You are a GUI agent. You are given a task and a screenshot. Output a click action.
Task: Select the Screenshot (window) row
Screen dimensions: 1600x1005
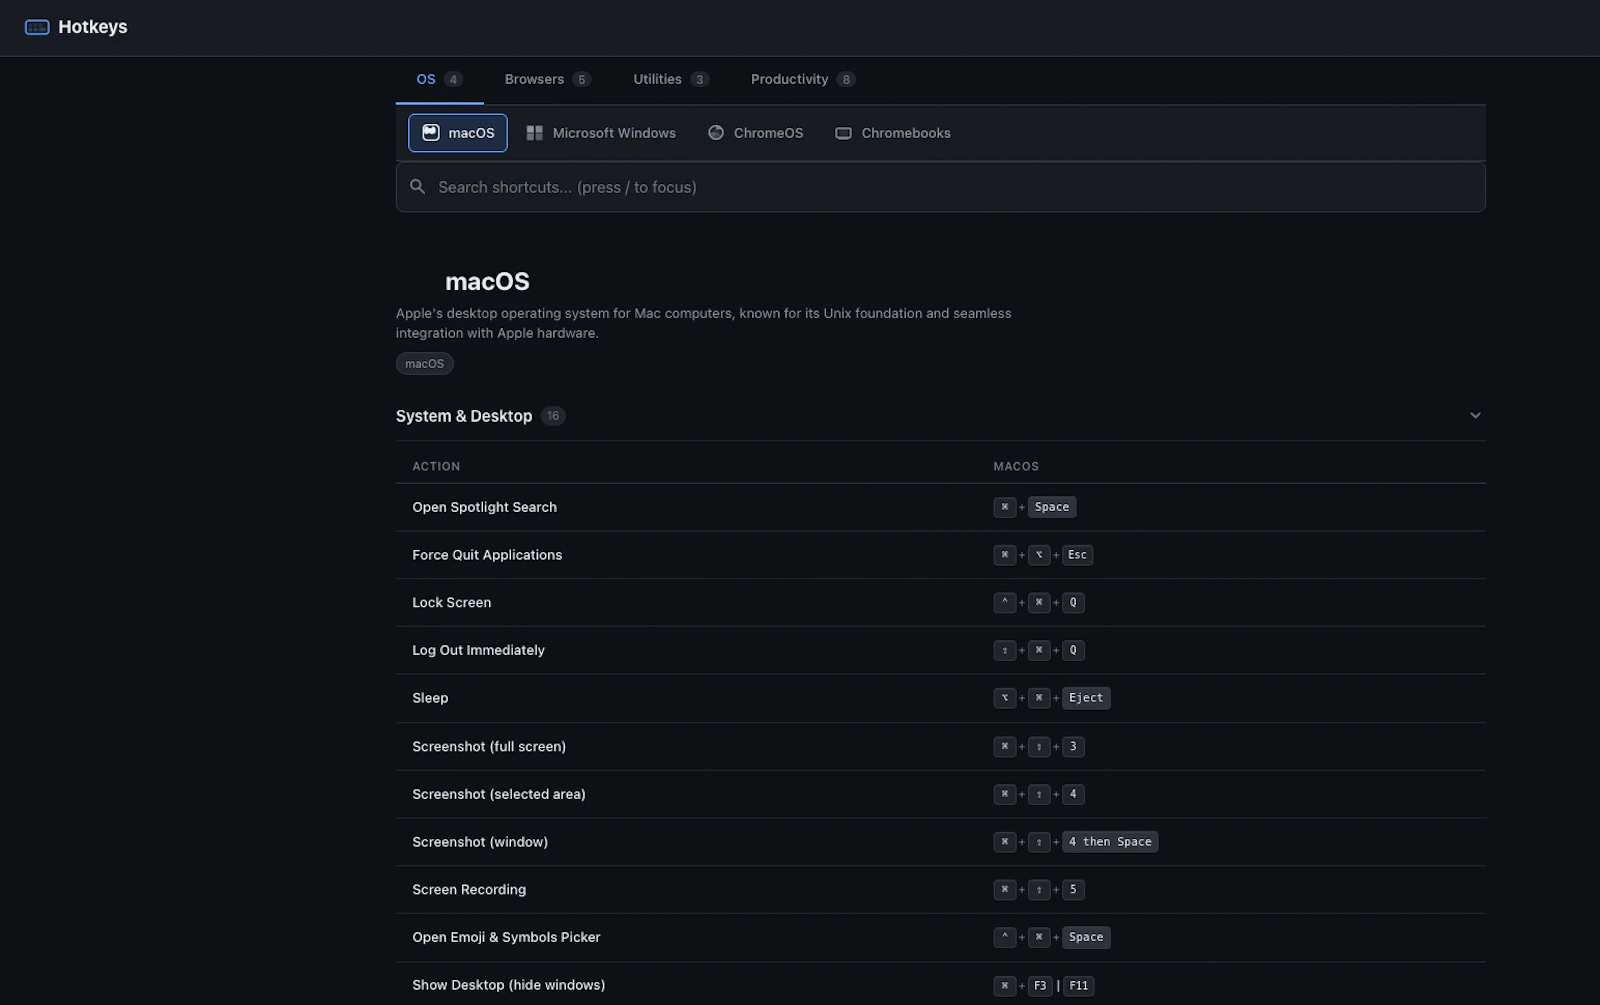pos(940,842)
